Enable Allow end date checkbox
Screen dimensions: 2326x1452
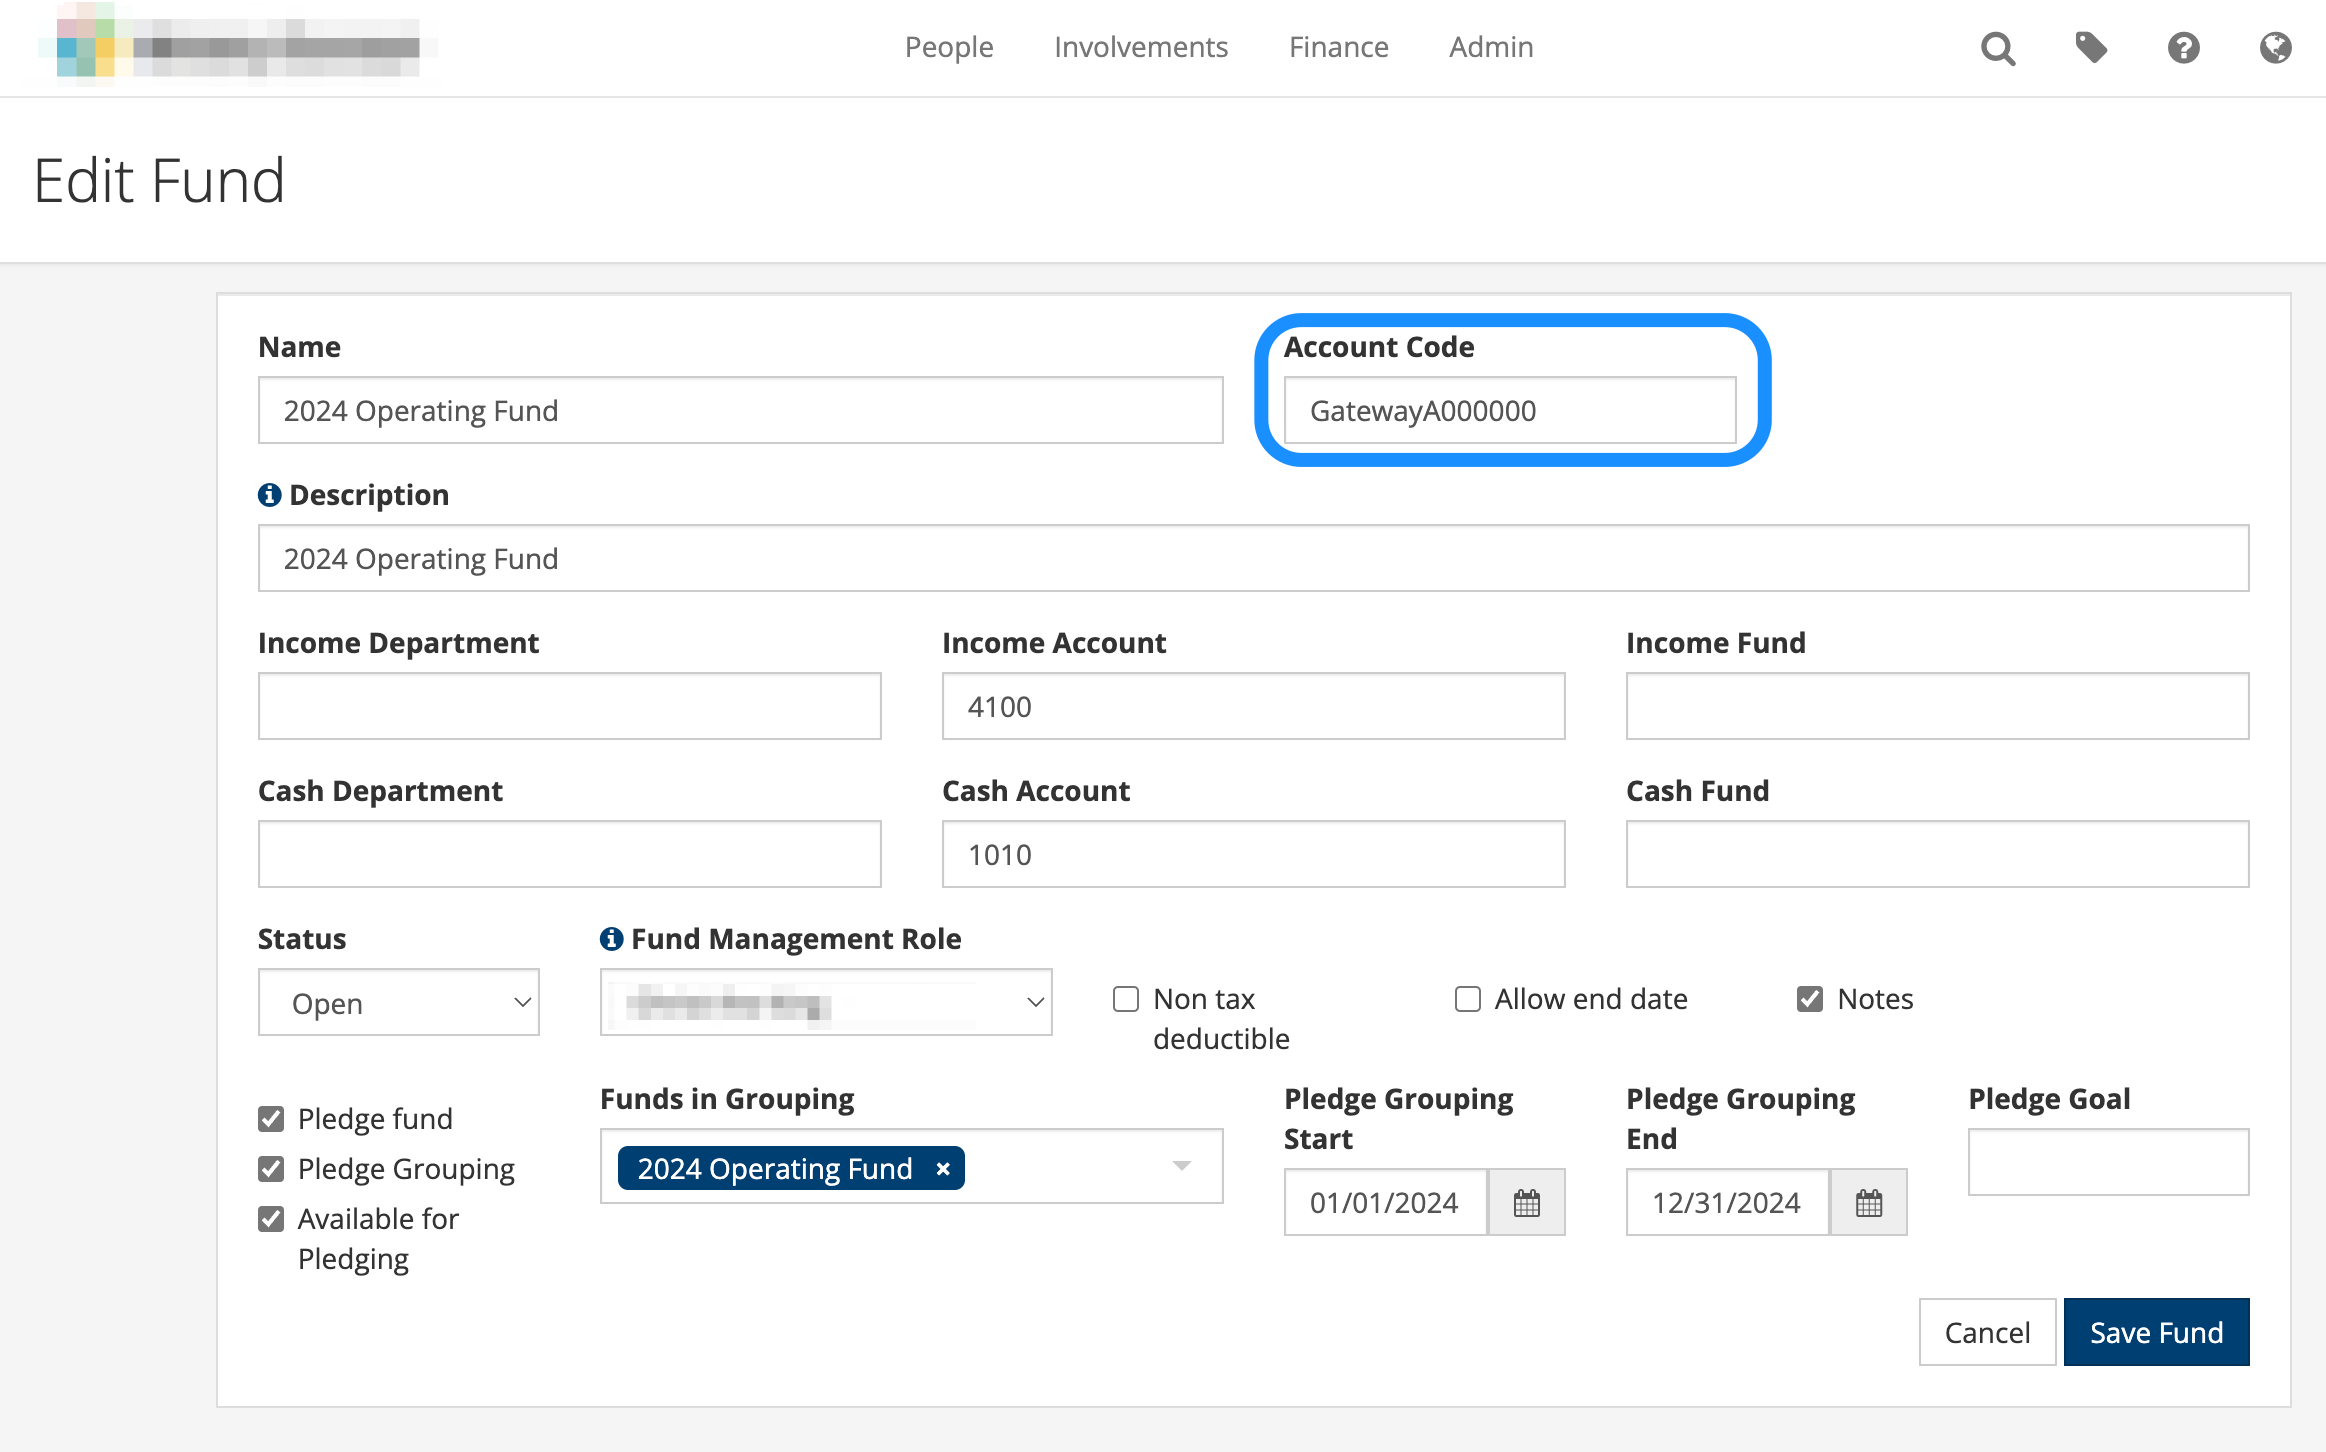[x=1467, y=999]
